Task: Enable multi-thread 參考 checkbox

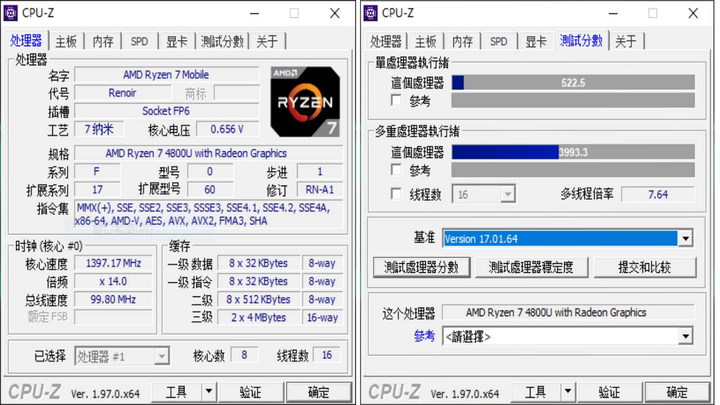Action: pos(396,170)
